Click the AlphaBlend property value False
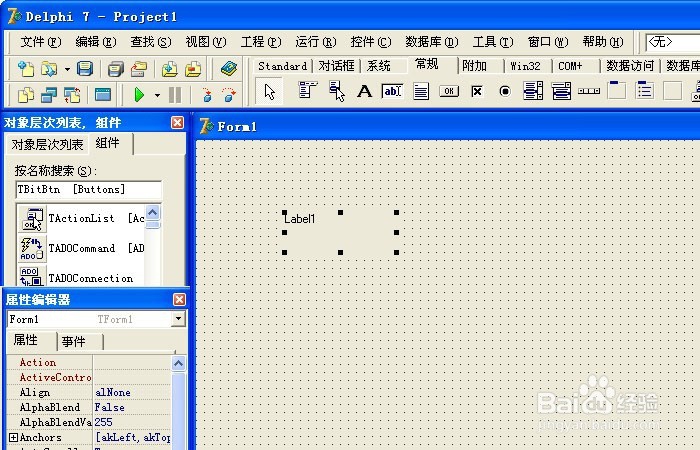The height and width of the screenshot is (450, 700). point(132,408)
